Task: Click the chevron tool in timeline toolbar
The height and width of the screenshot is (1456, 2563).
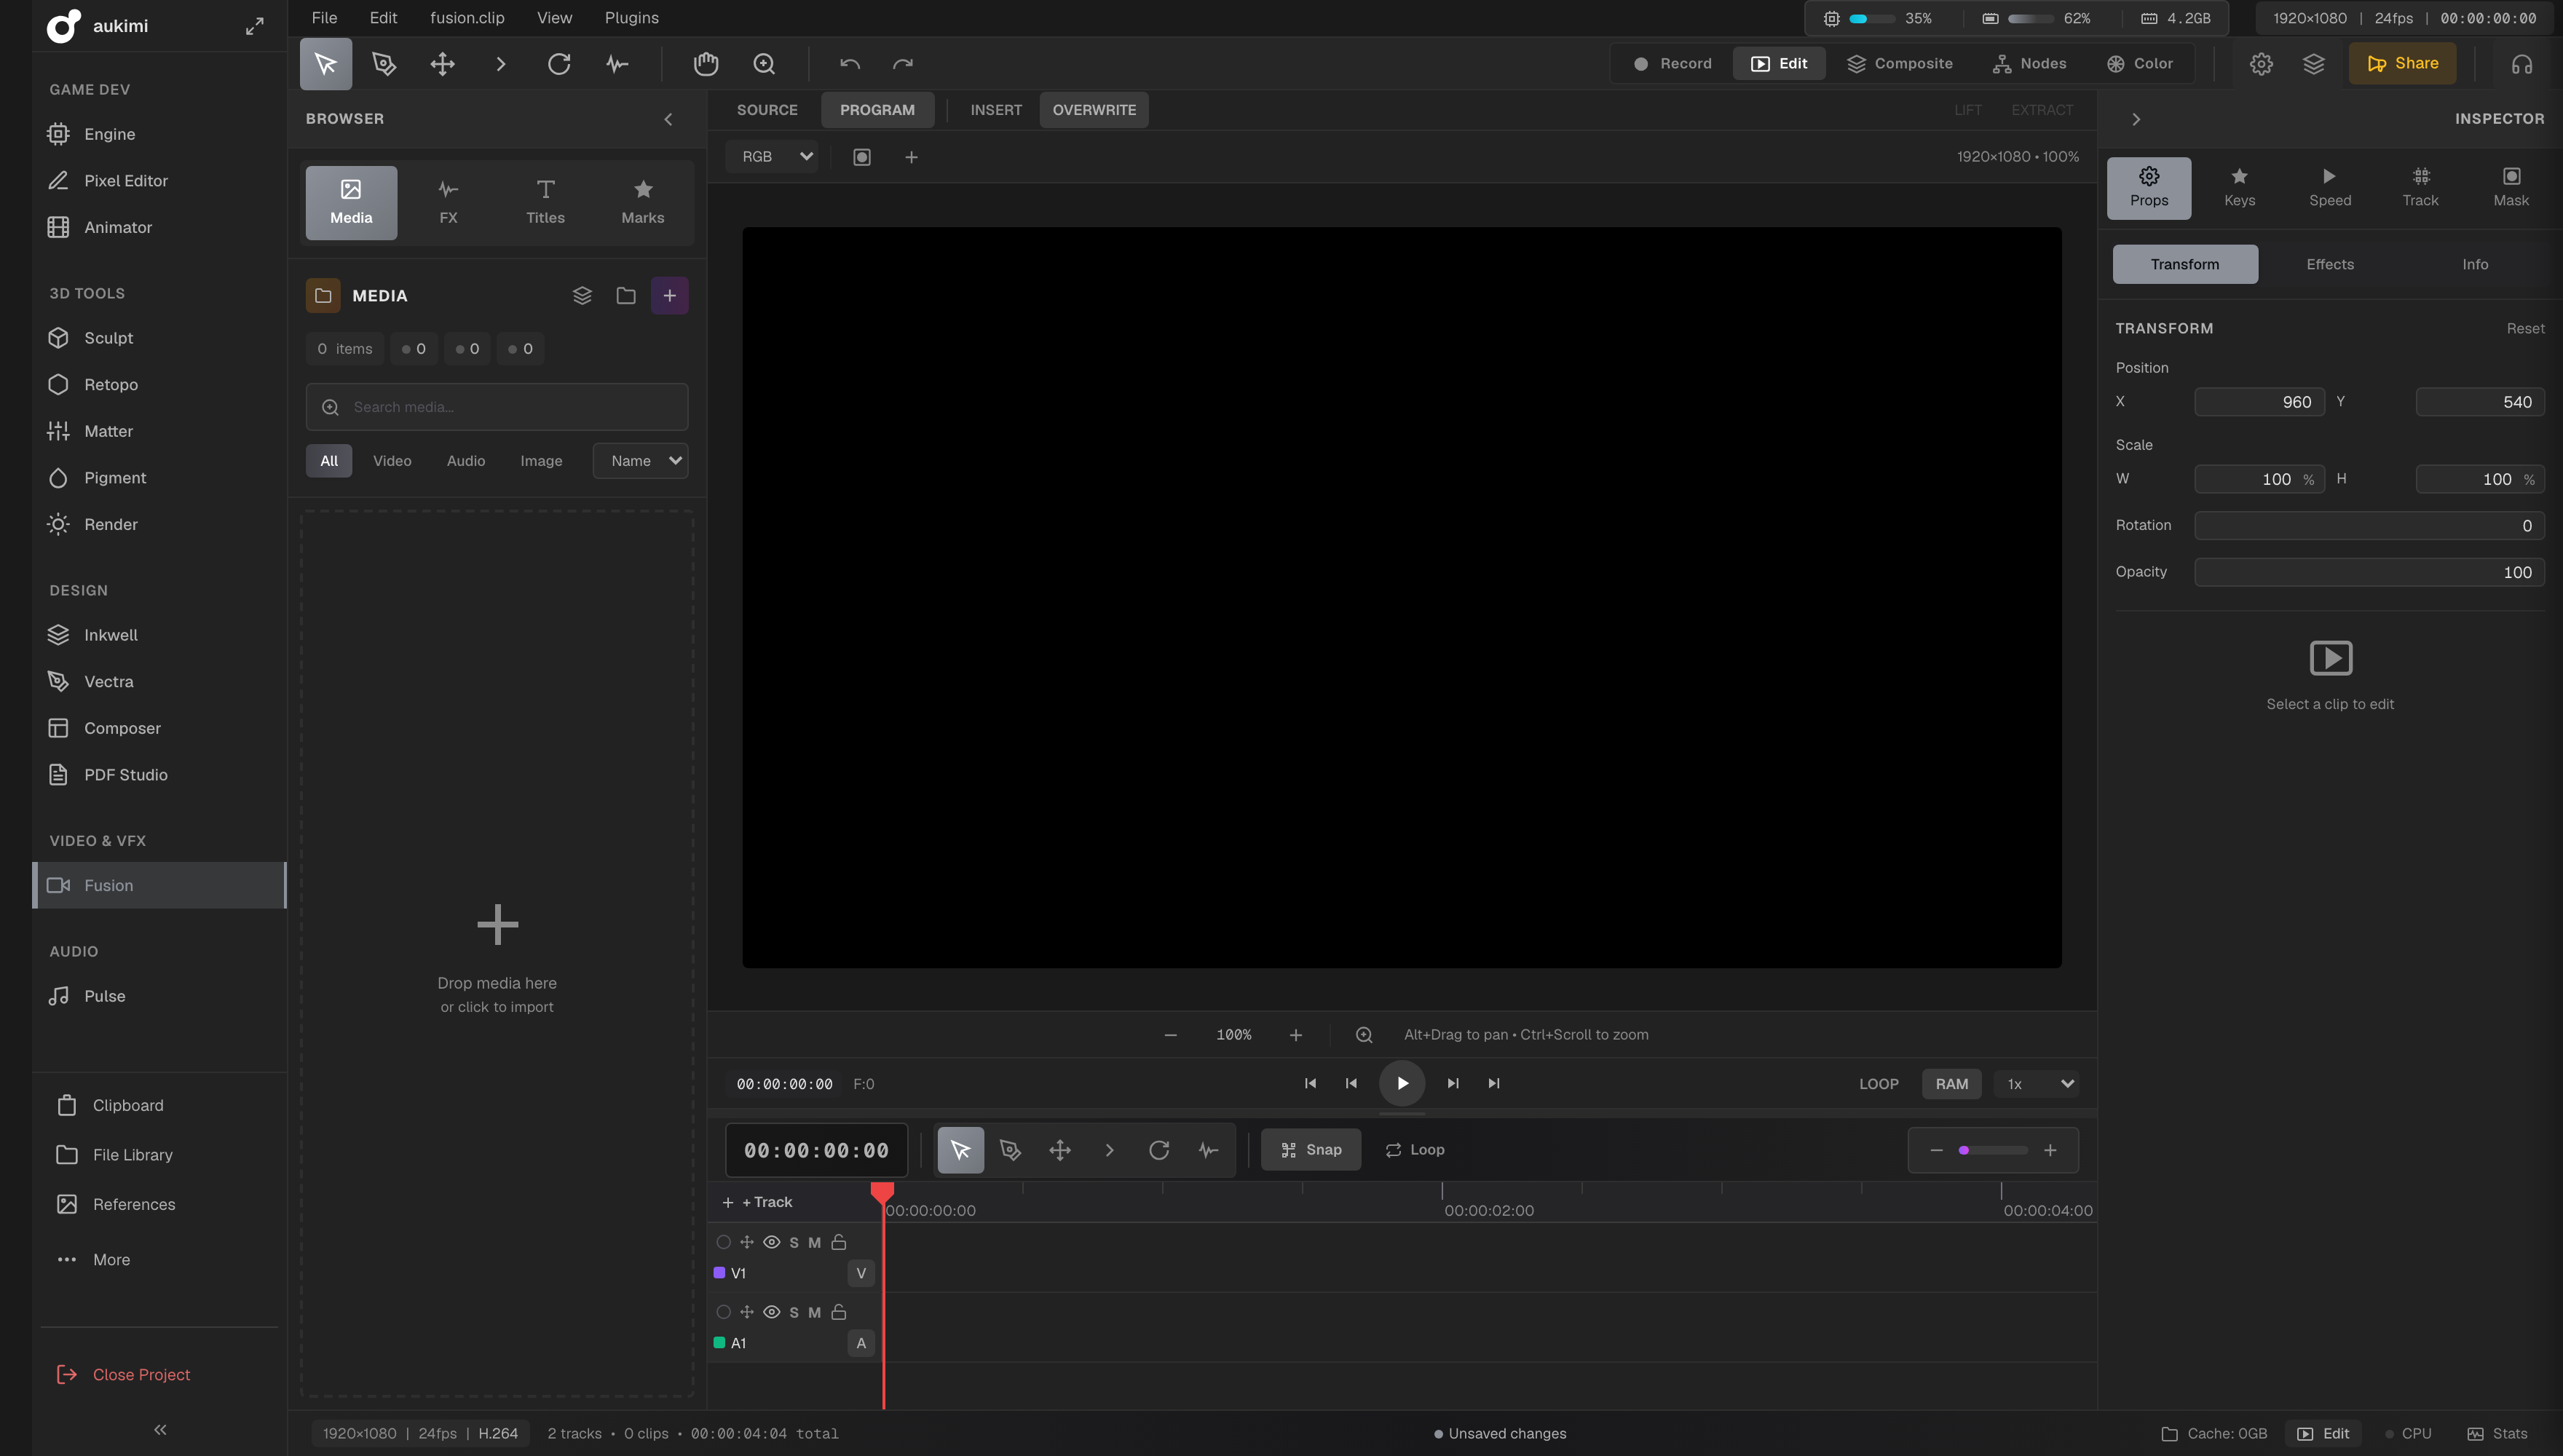Action: [x=1109, y=1150]
